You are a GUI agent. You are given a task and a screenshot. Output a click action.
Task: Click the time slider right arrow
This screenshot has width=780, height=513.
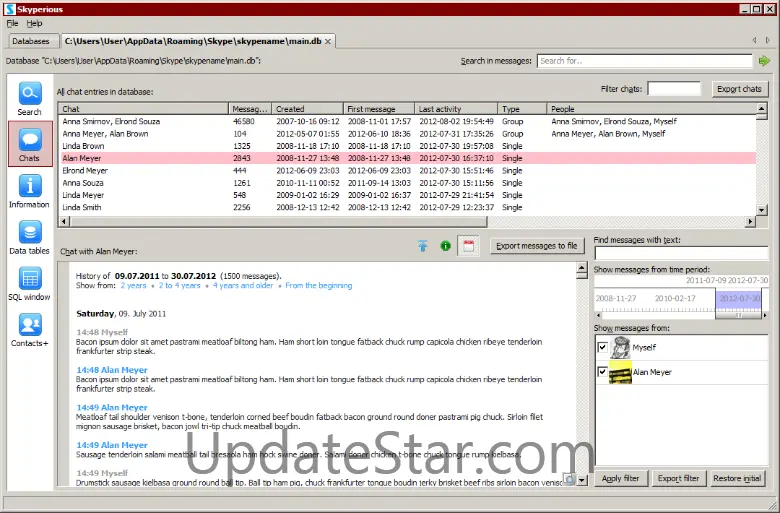pos(765,315)
